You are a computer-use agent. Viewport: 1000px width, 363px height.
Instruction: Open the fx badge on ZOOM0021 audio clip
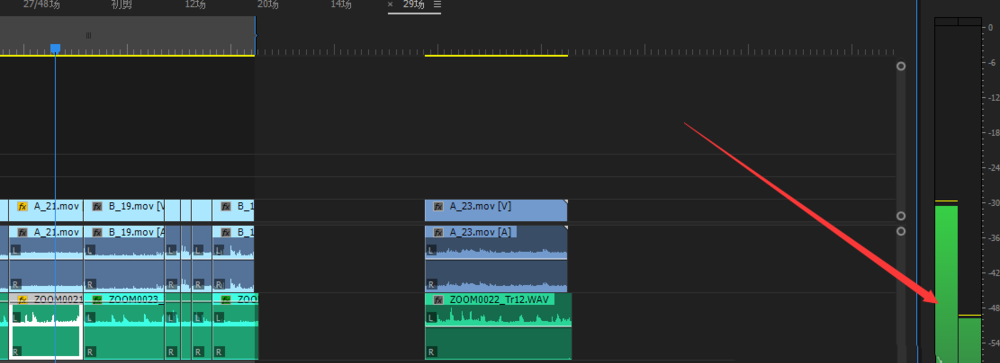(22, 299)
